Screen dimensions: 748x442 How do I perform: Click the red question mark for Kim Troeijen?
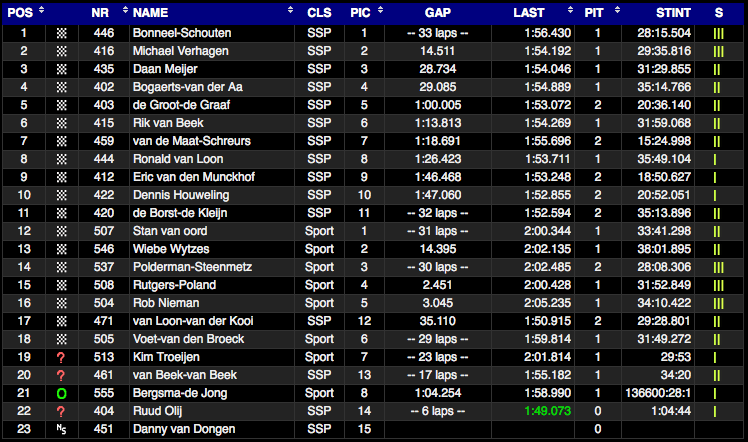pos(62,358)
